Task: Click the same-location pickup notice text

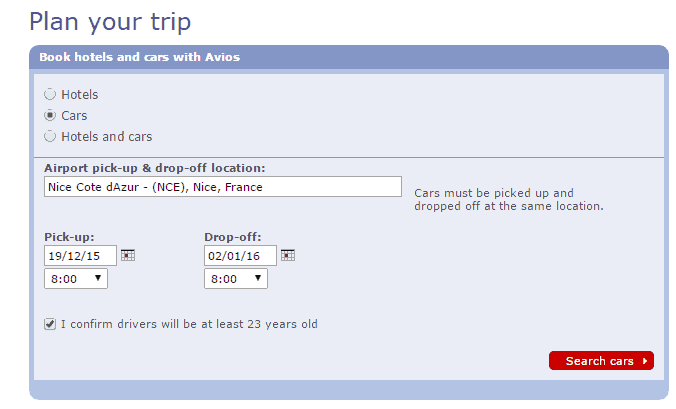Action: pyautogui.click(x=508, y=199)
